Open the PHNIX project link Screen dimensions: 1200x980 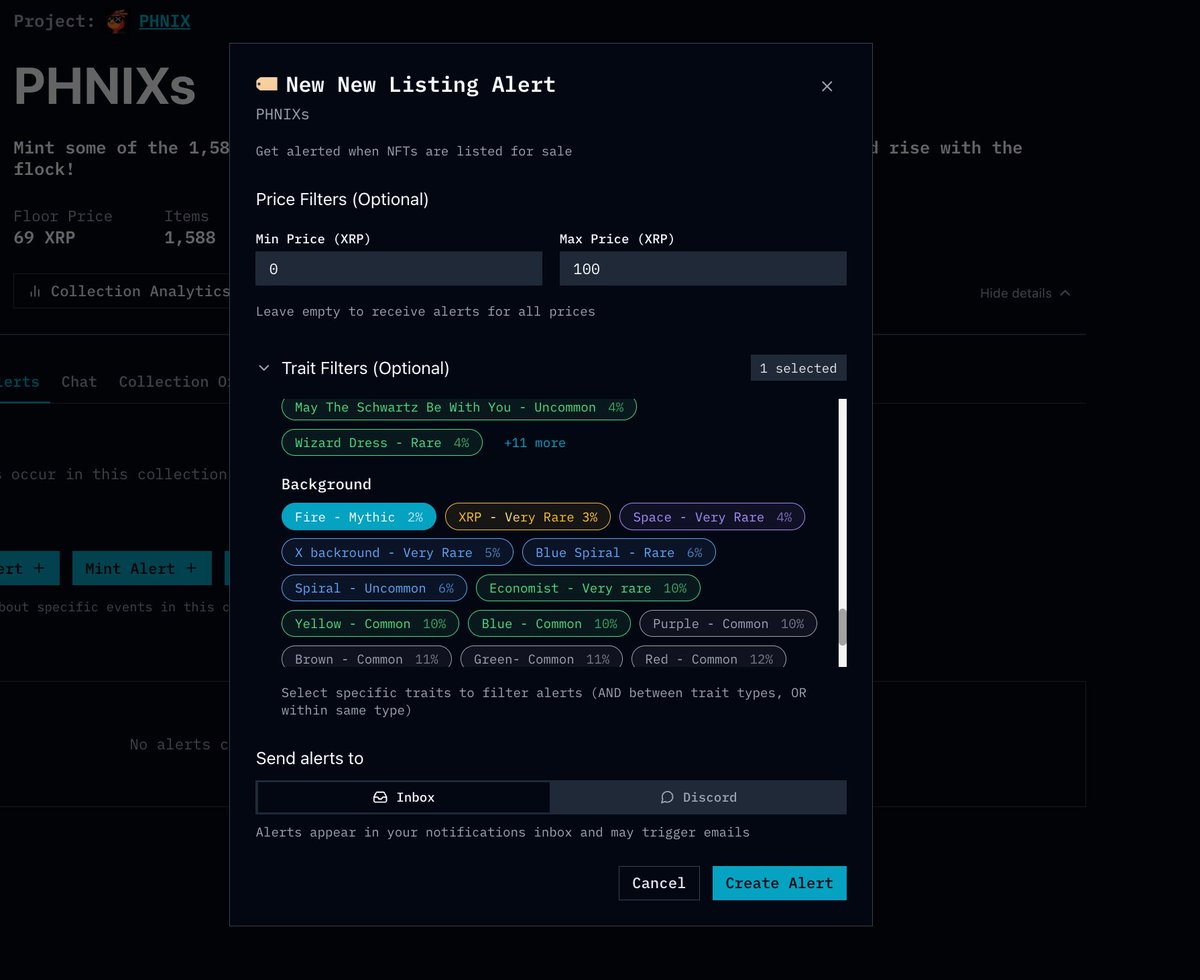click(165, 21)
